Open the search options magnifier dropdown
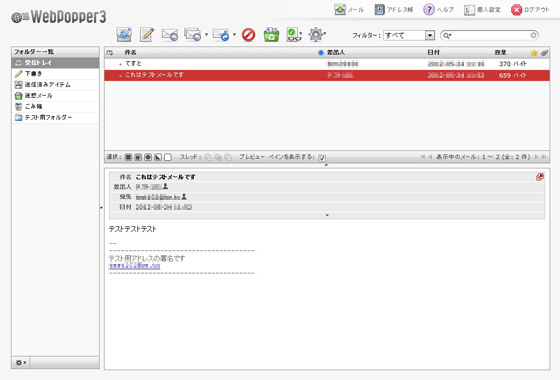560x380 pixels. click(x=447, y=35)
